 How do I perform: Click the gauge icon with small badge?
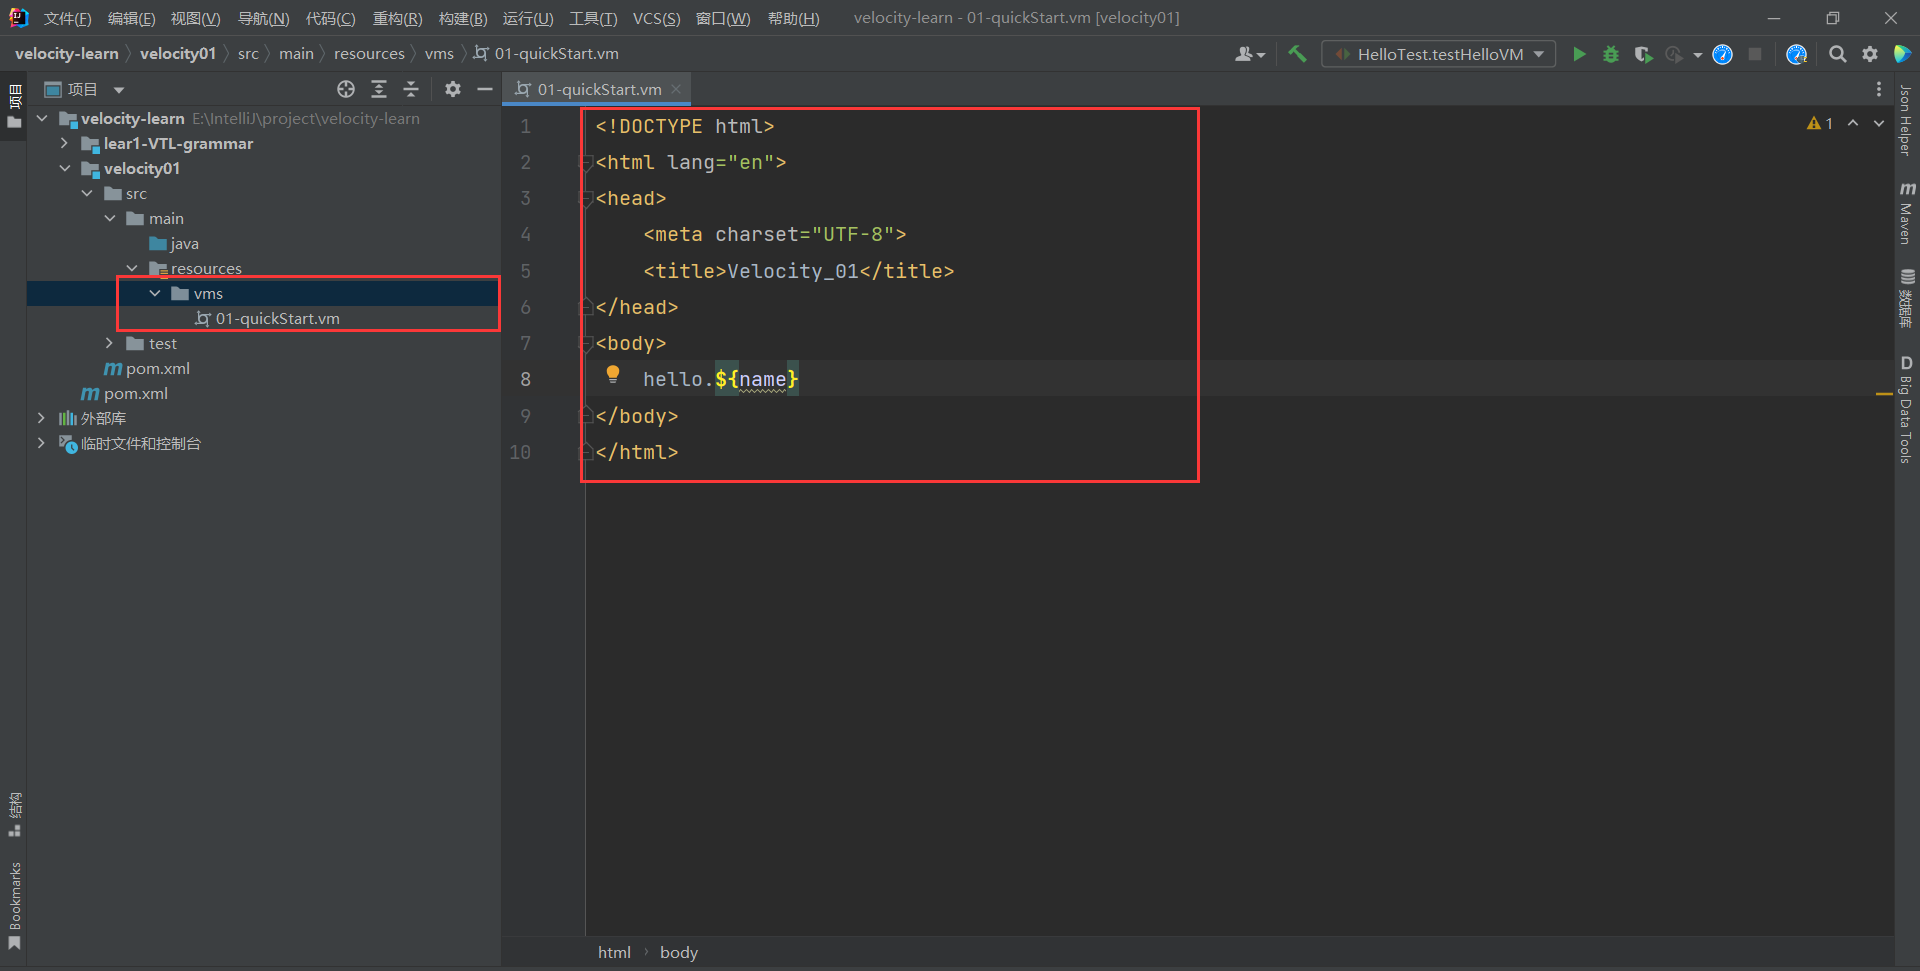pos(1796,54)
